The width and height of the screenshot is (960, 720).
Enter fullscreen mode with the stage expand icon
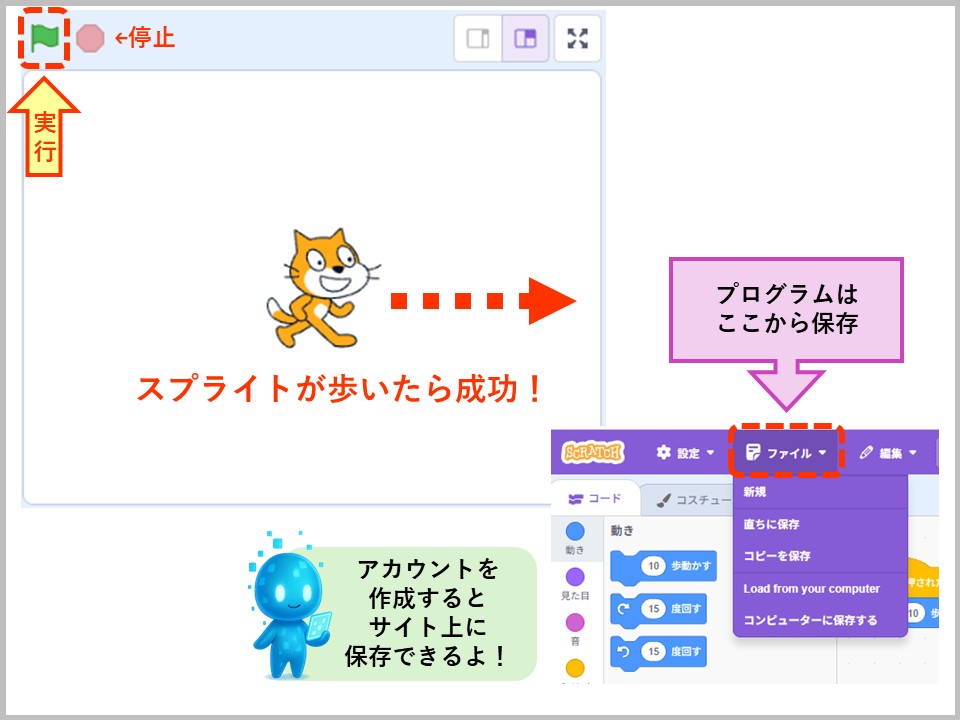pyautogui.click(x=576, y=39)
